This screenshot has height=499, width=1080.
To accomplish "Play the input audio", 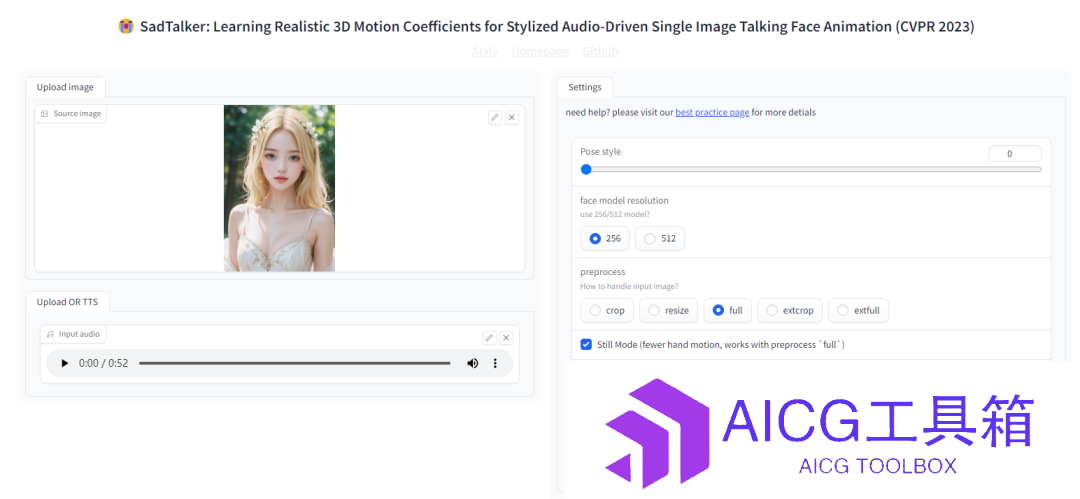I will 65,363.
